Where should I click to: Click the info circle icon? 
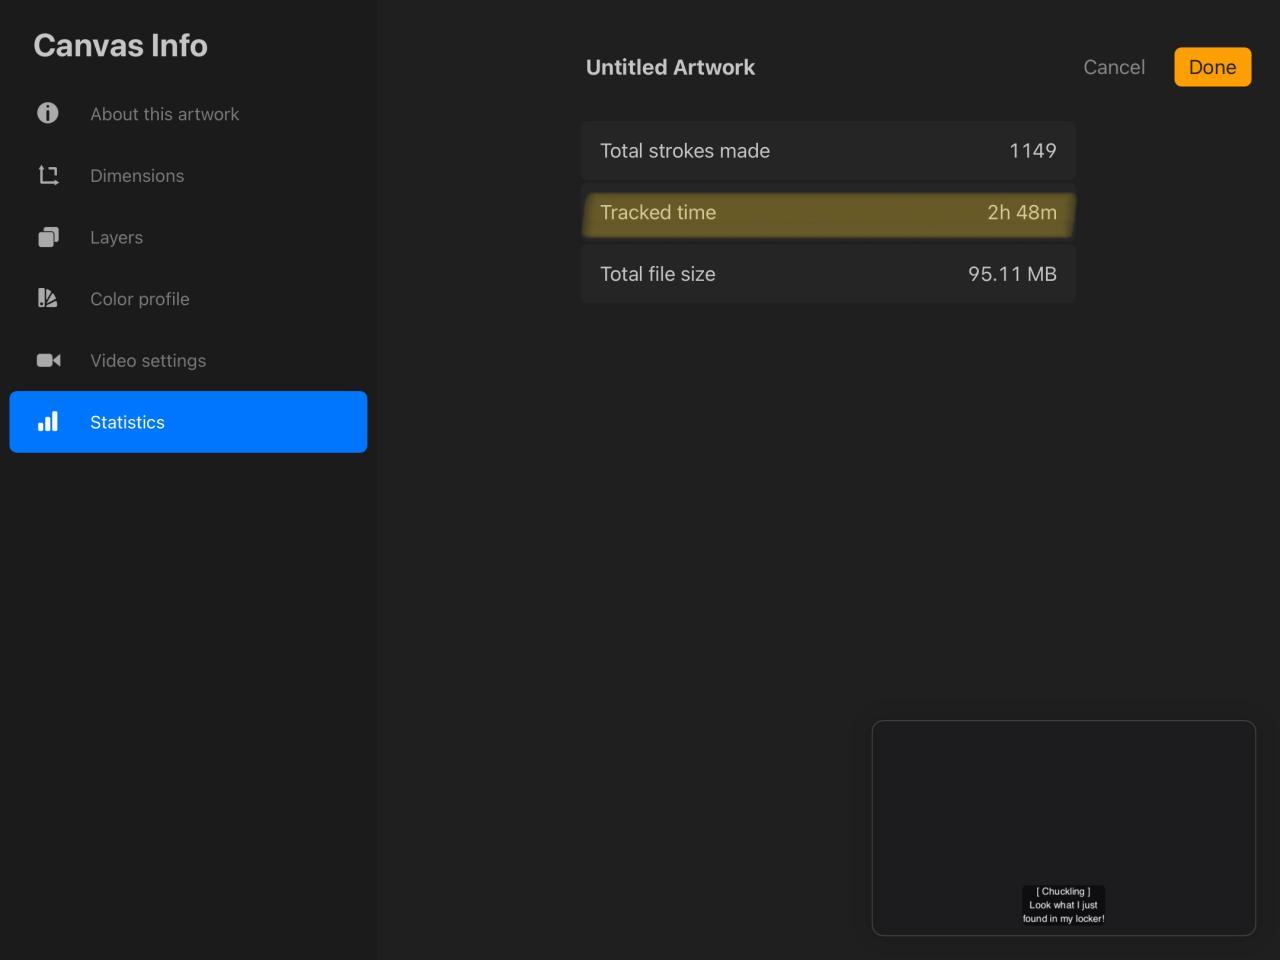click(x=47, y=113)
